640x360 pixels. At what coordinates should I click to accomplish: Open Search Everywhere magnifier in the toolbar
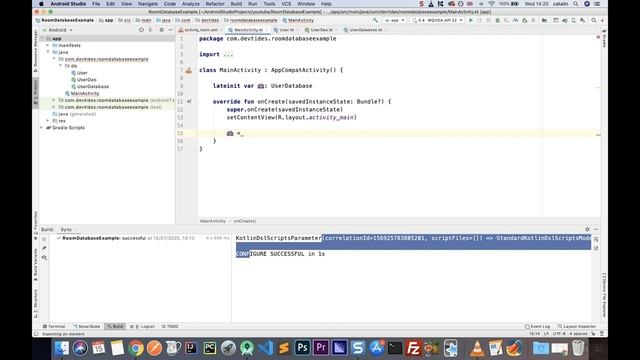(593, 20)
